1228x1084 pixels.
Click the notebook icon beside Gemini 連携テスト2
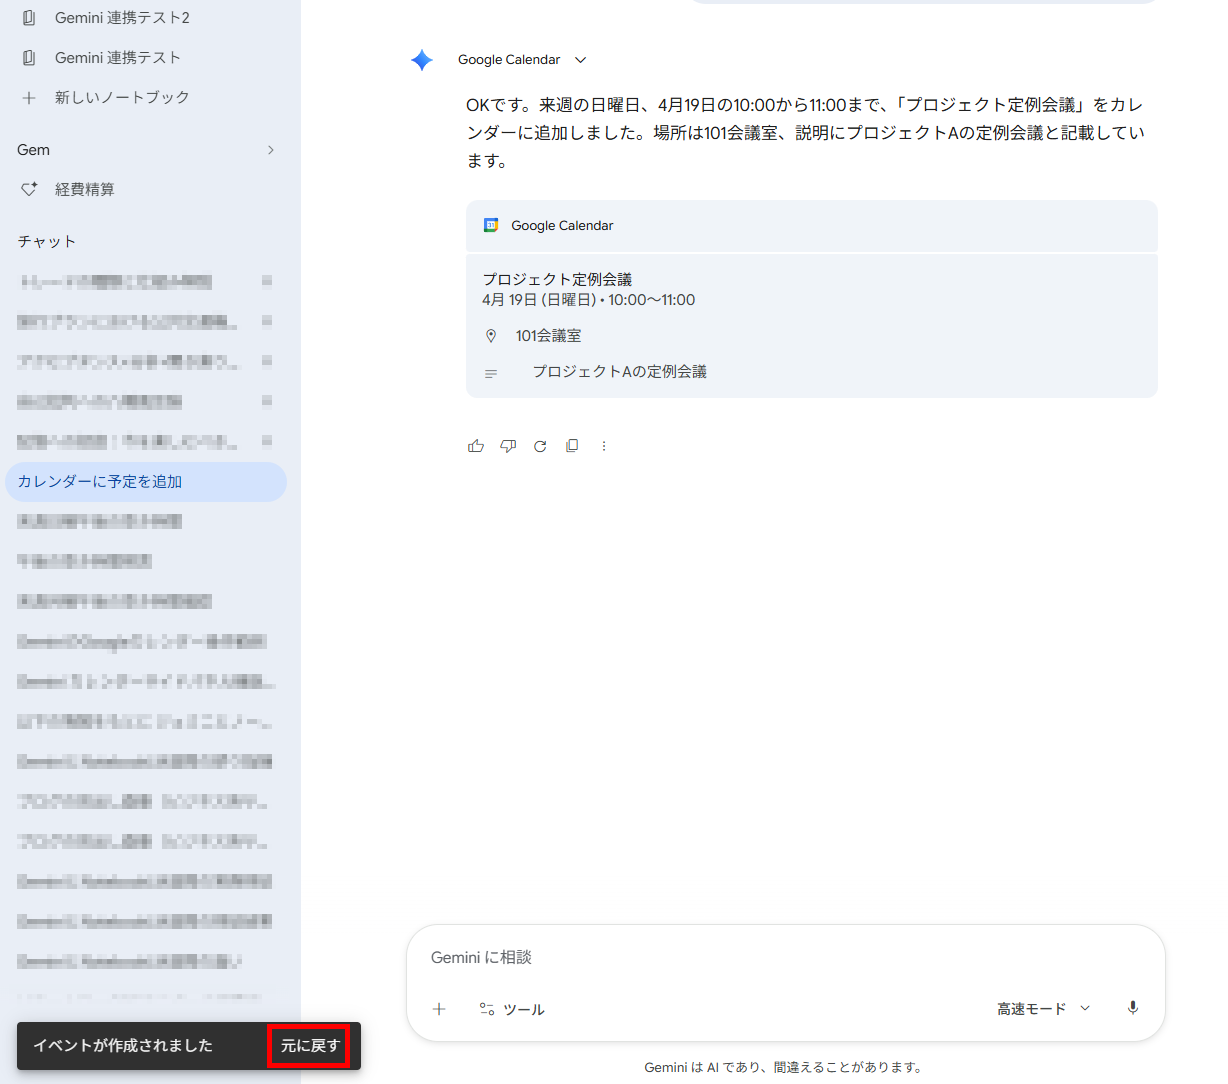[x=29, y=18]
